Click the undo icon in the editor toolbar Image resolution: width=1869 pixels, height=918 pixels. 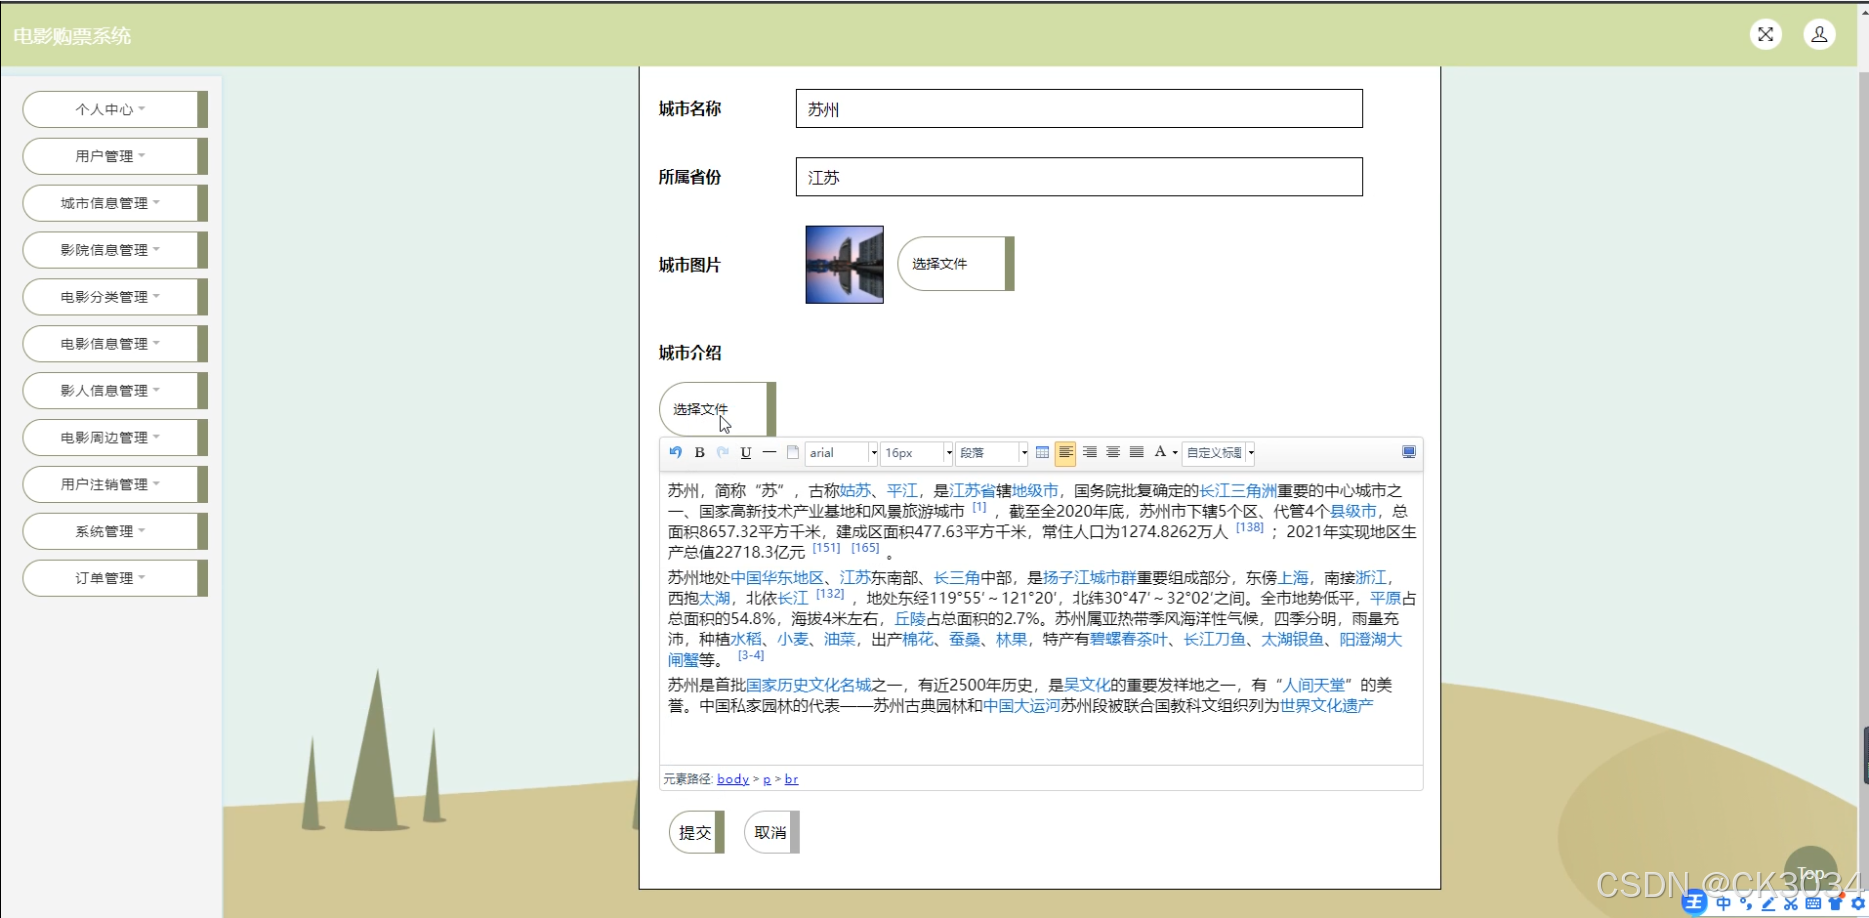676,453
